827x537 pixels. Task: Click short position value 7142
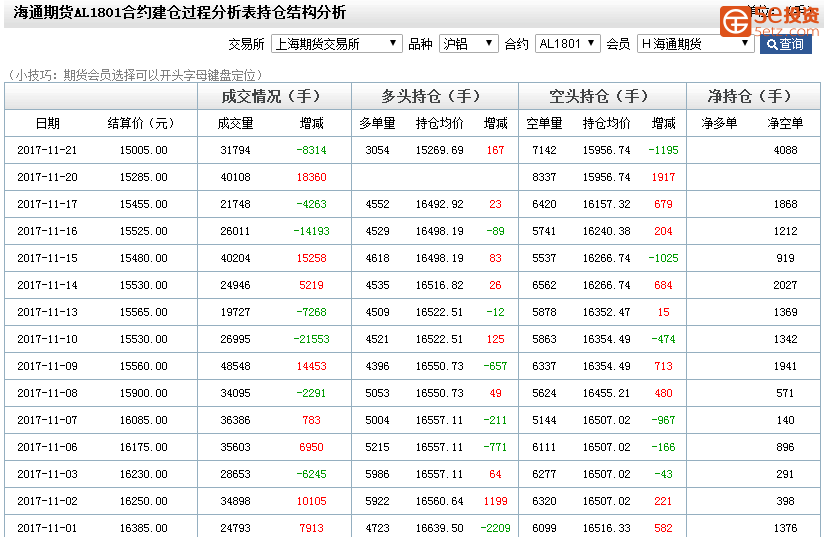coord(544,150)
